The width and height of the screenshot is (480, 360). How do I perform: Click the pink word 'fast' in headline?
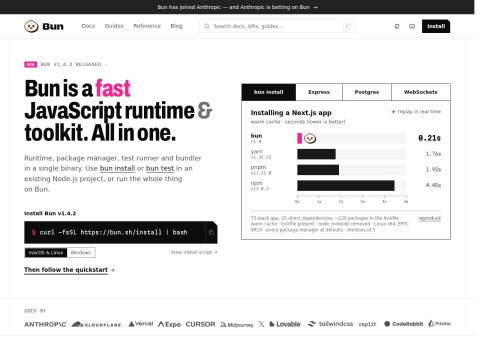(x=113, y=89)
